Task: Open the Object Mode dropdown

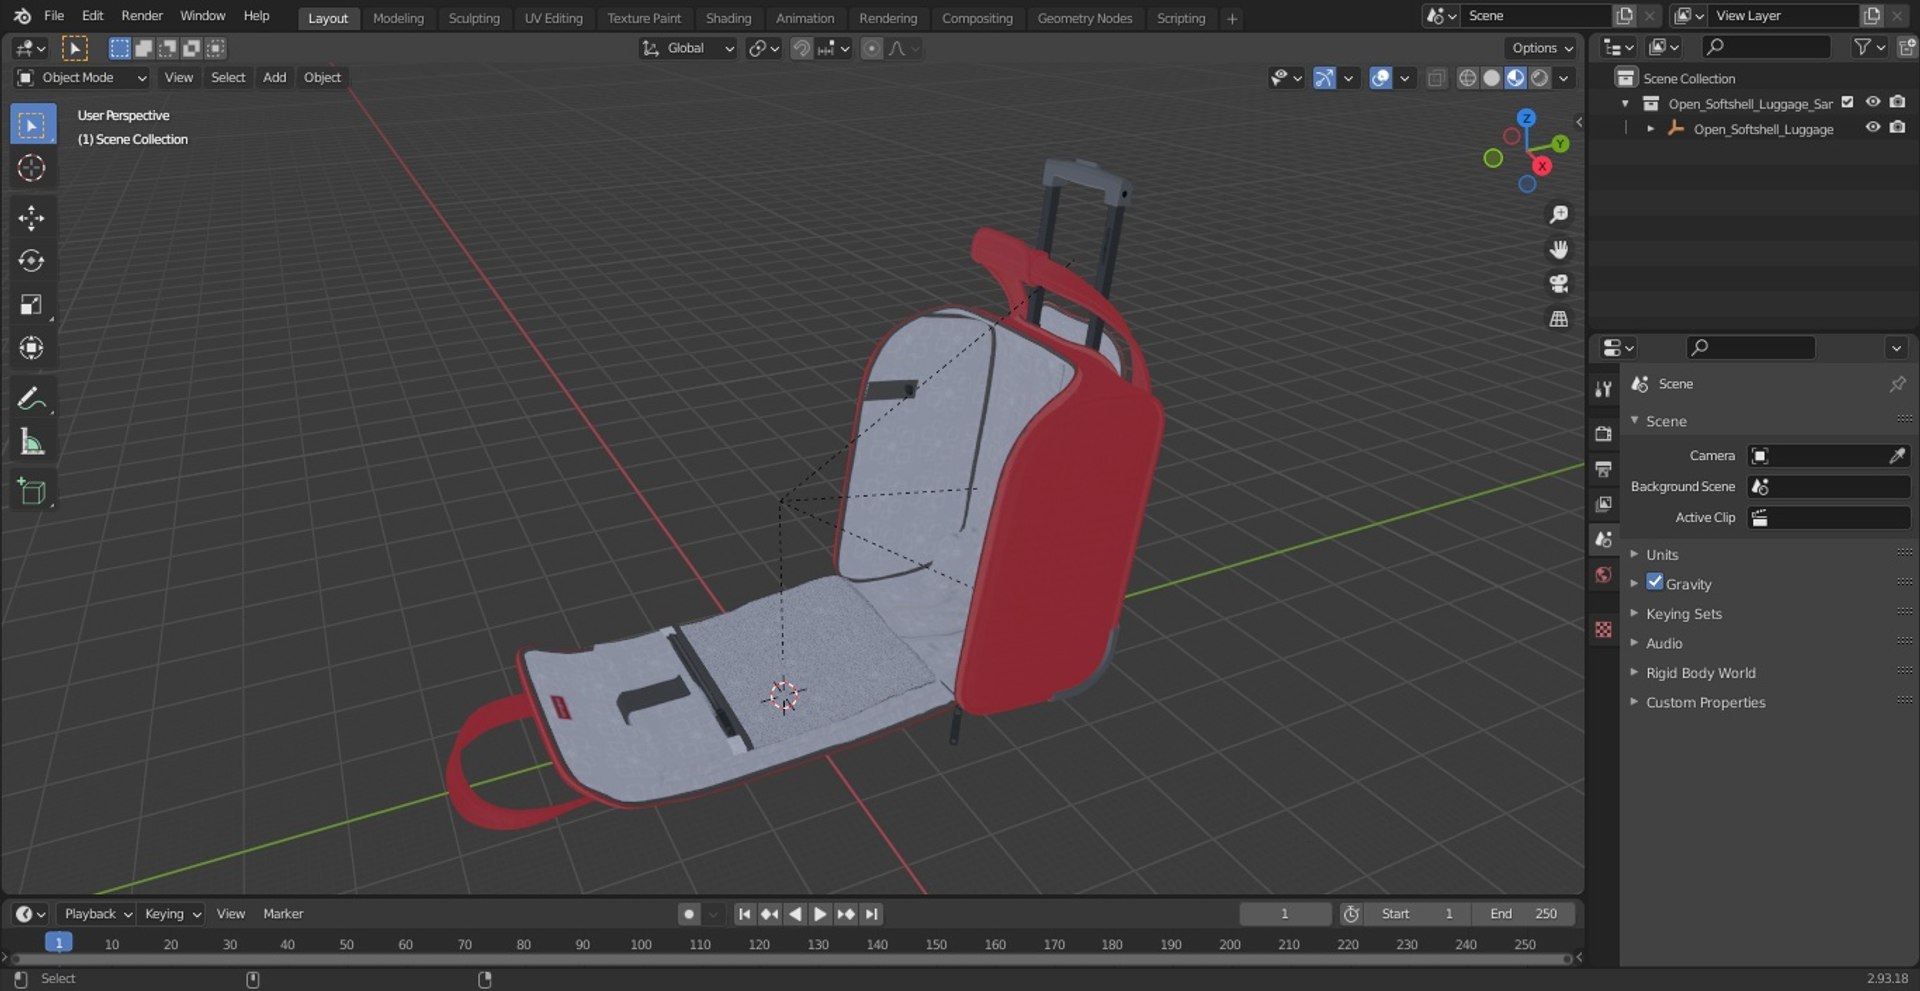Action: pyautogui.click(x=82, y=78)
